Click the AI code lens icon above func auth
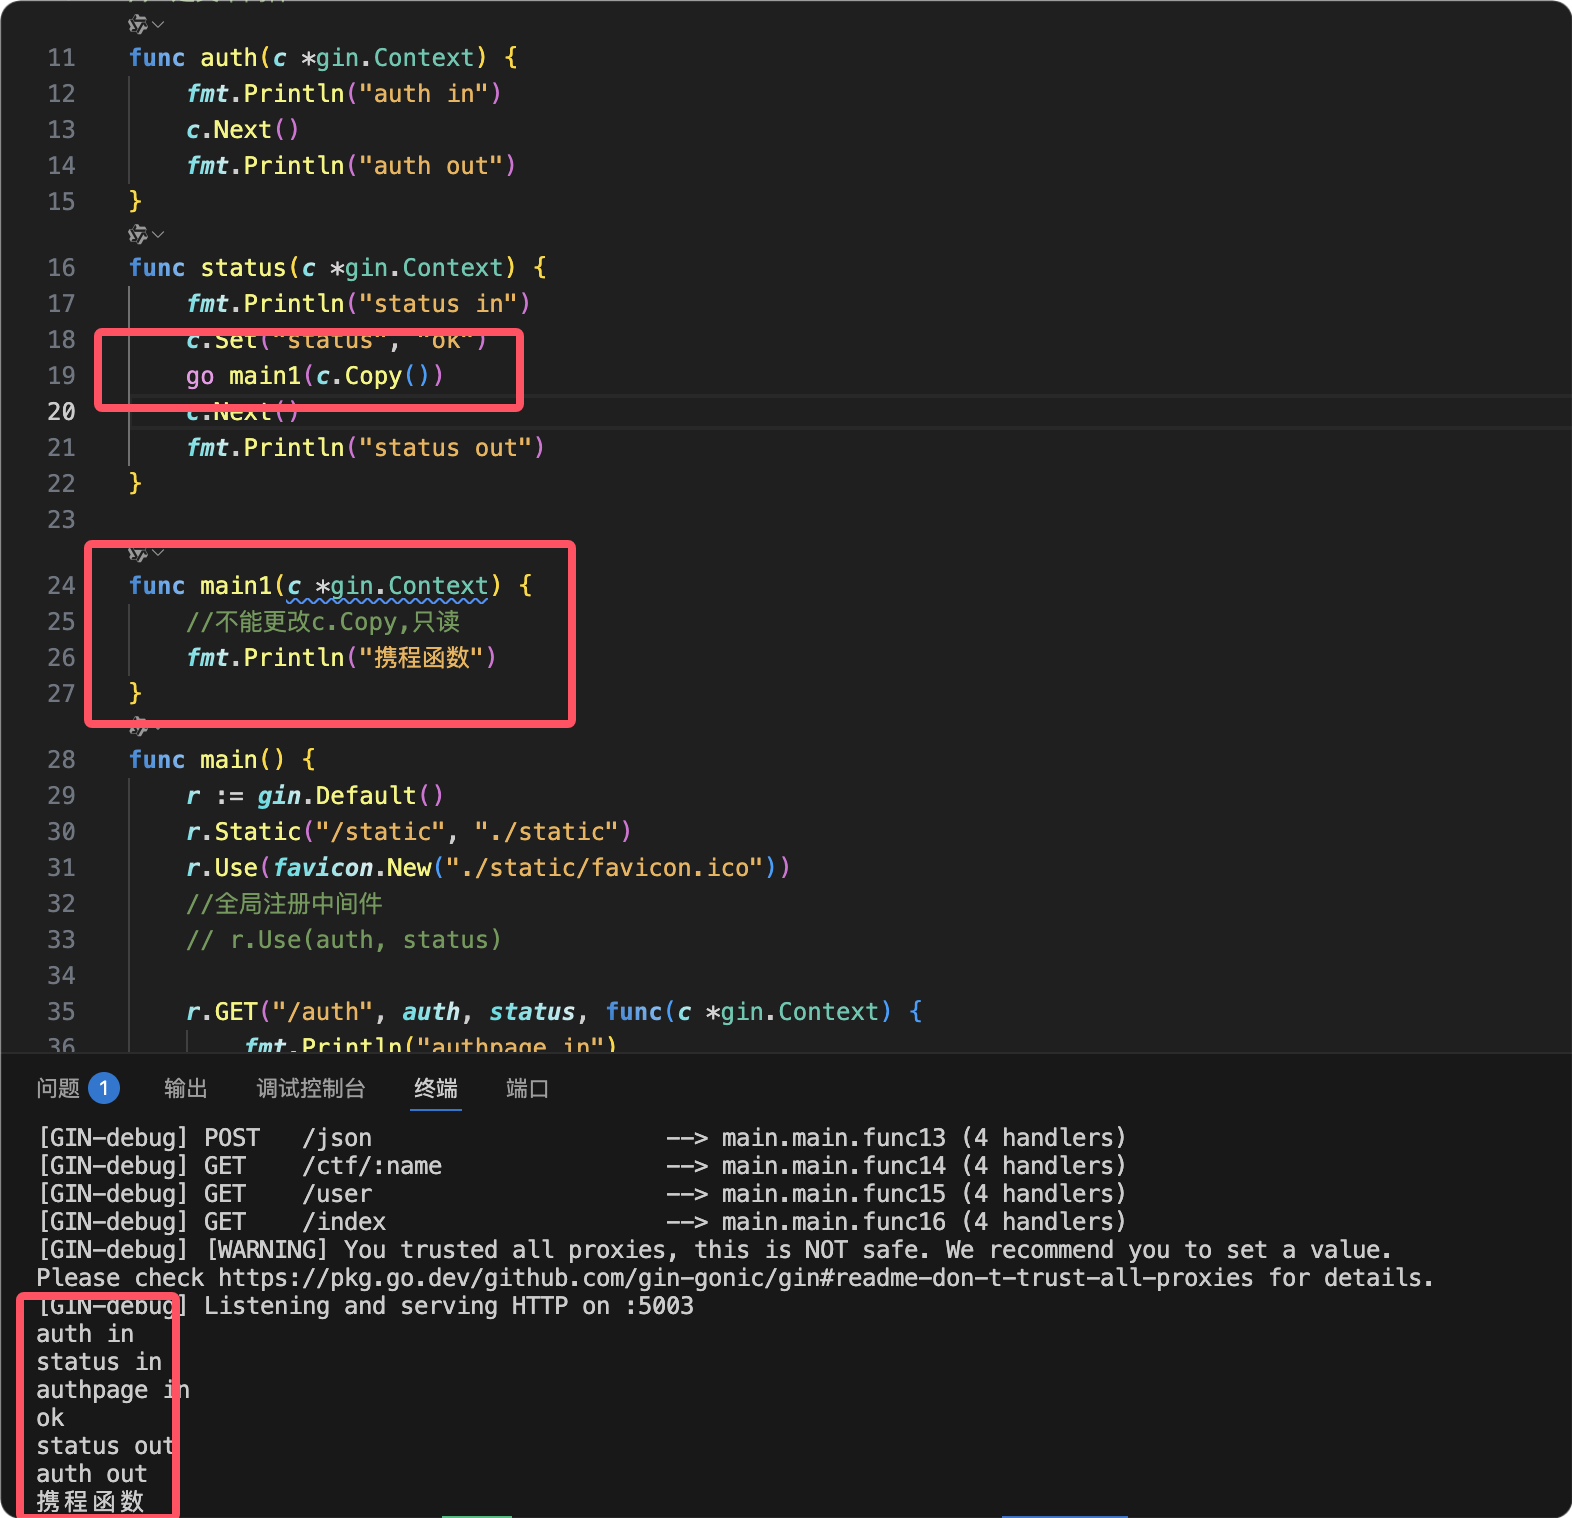 (x=137, y=24)
